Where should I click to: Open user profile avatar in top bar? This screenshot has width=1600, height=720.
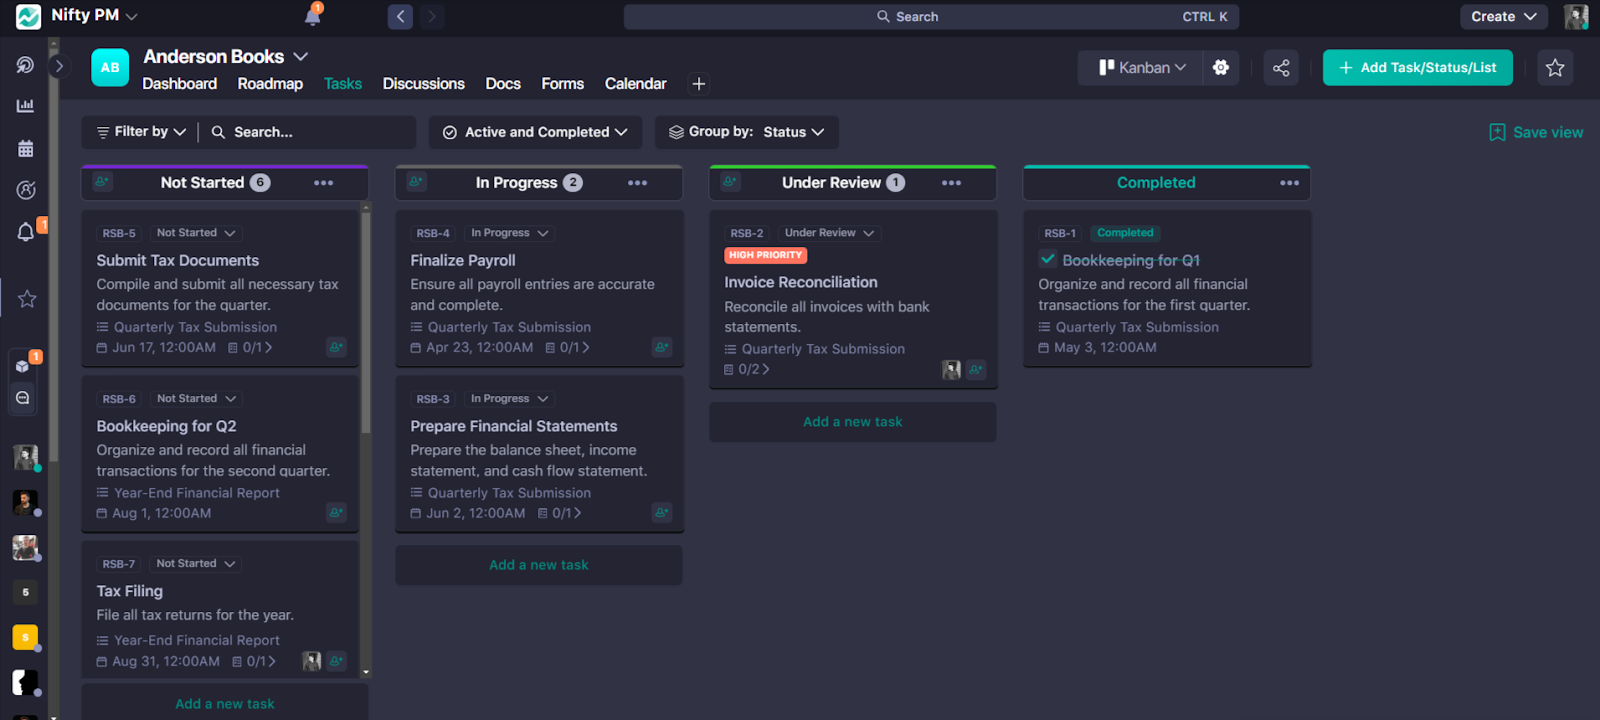pyautogui.click(x=1576, y=16)
